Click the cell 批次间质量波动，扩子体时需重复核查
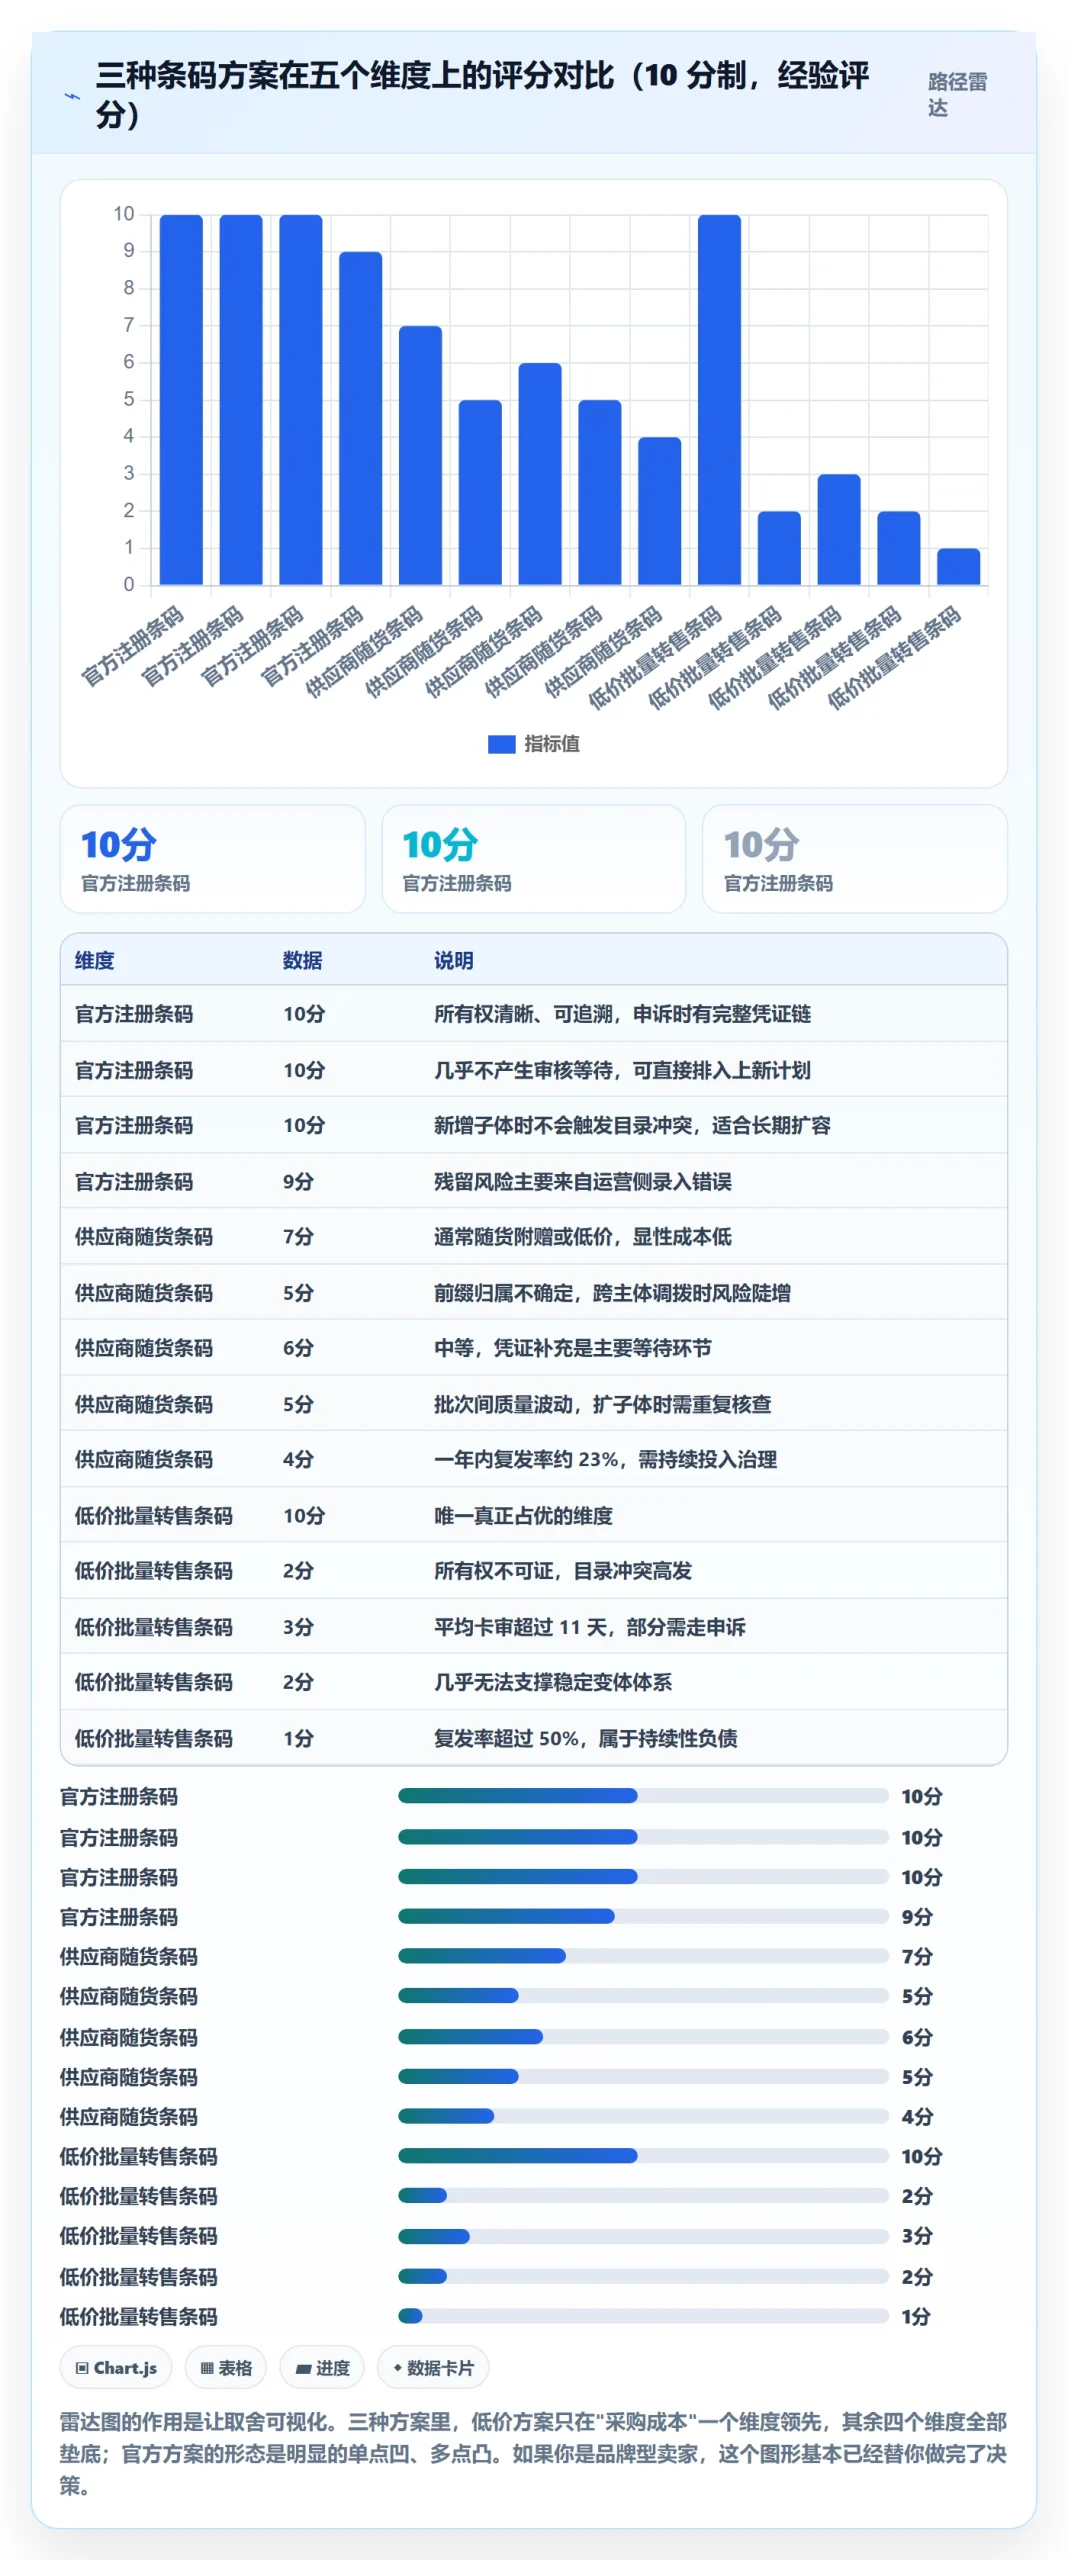Viewport: 1068px width, 2560px height. 602,1404
